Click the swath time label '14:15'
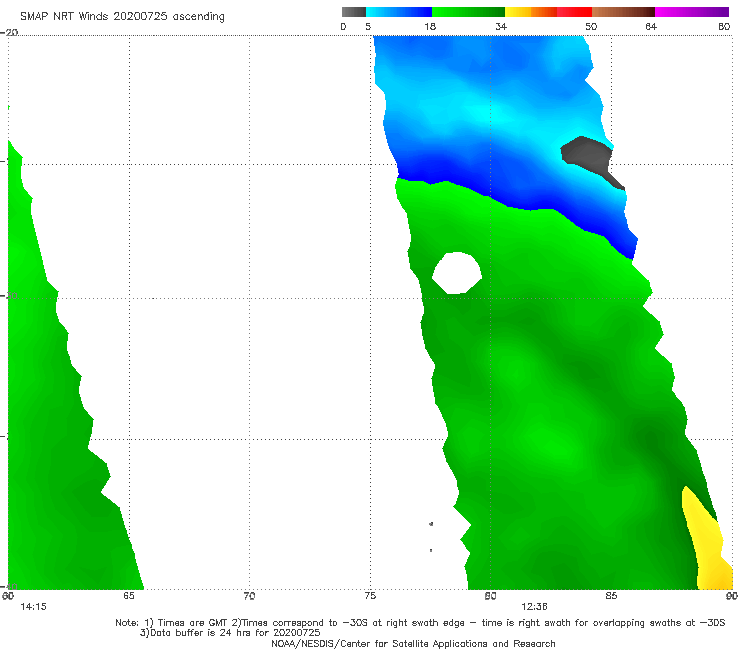The image size is (740, 650). coord(34,607)
